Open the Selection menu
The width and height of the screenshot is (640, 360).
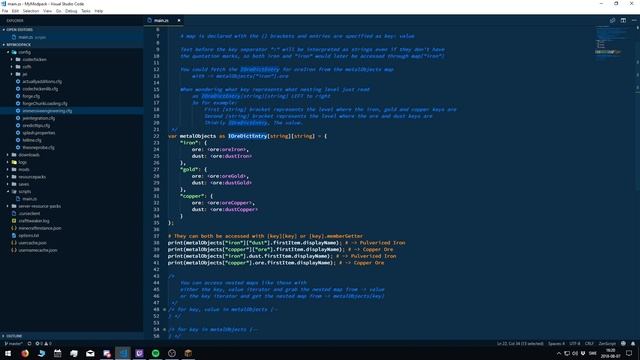tap(31, 11)
